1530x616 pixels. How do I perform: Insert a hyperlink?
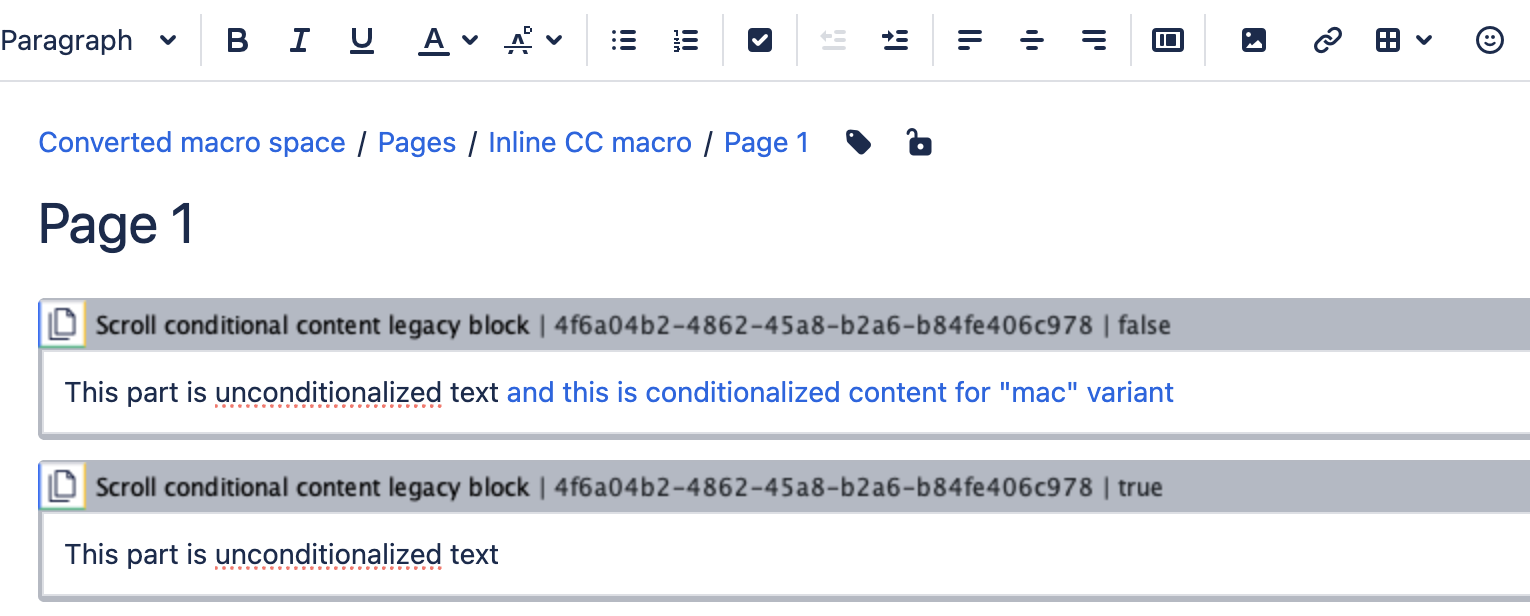point(1327,40)
